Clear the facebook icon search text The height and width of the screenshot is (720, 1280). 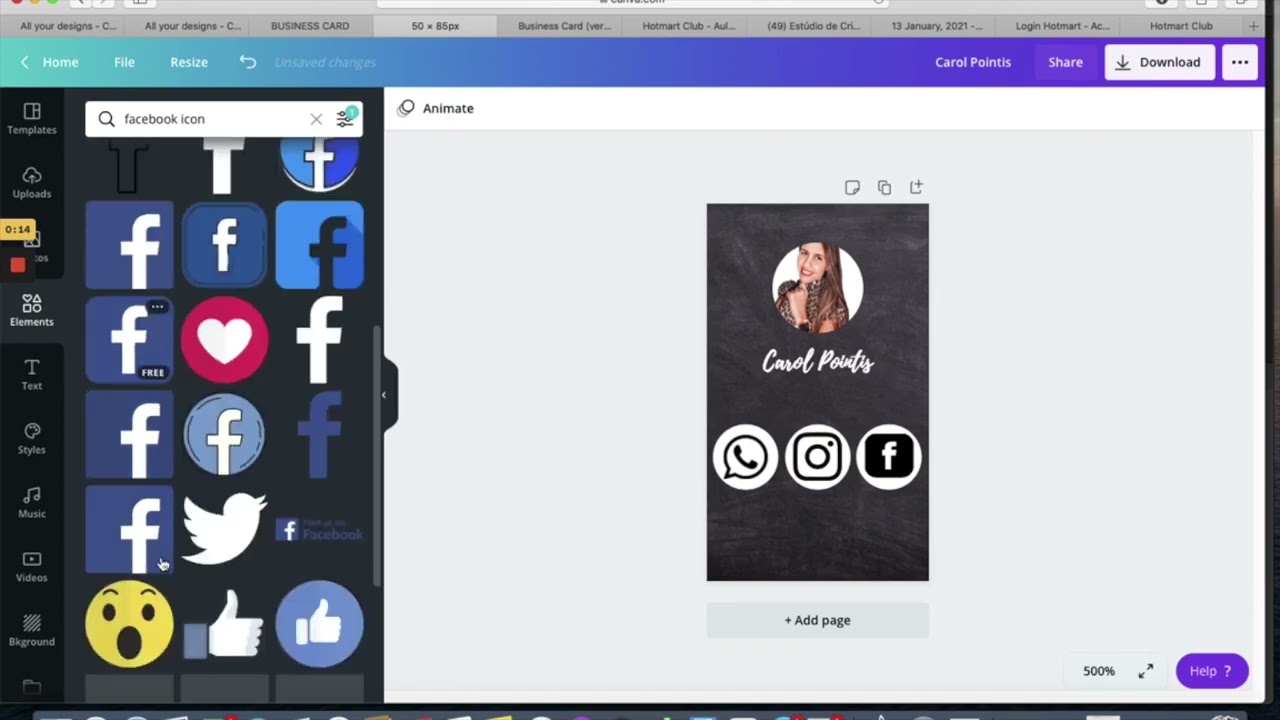[x=316, y=119]
